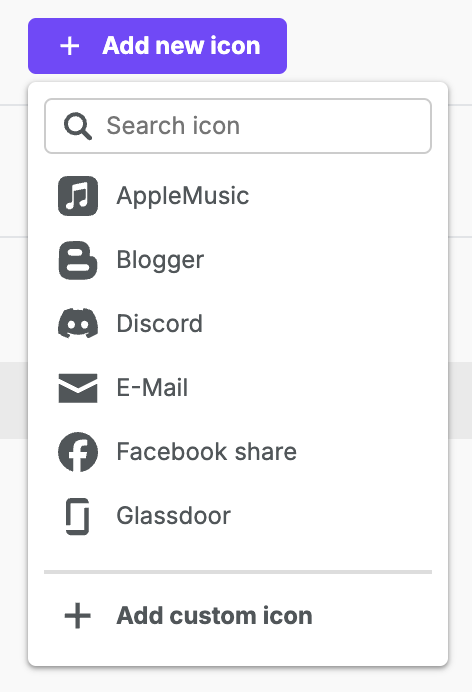Click Add custom icon text
472x692 pixels.
(214, 615)
